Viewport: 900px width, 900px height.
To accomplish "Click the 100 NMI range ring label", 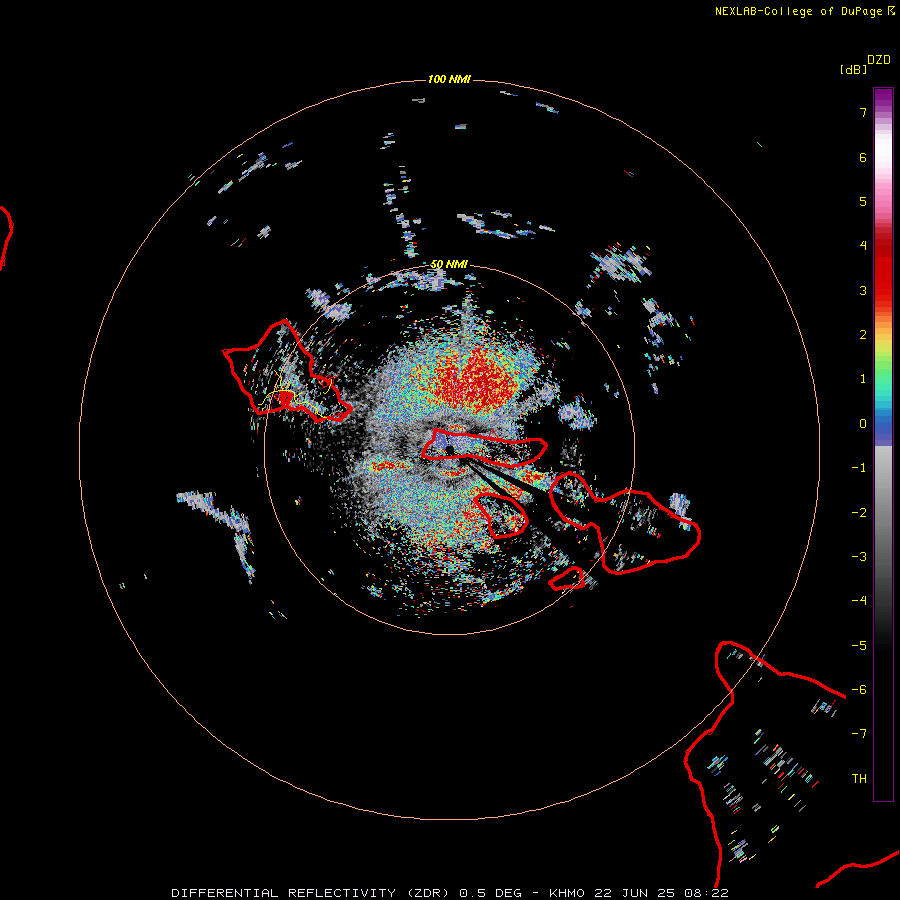I will click(x=449, y=79).
